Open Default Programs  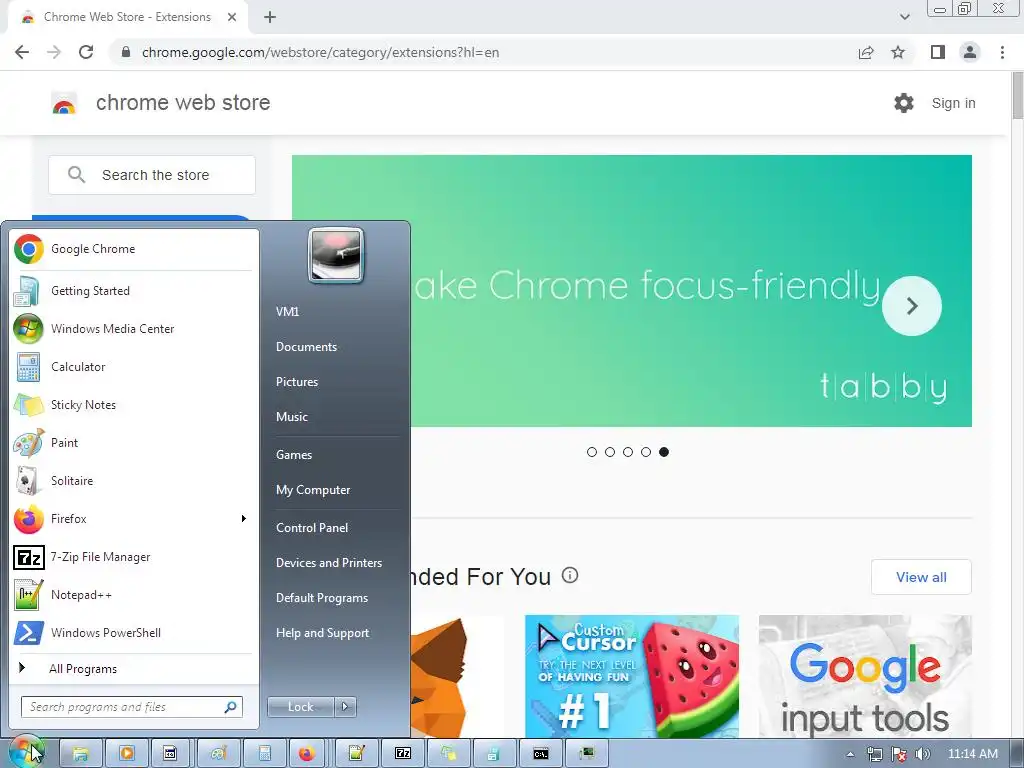point(321,598)
